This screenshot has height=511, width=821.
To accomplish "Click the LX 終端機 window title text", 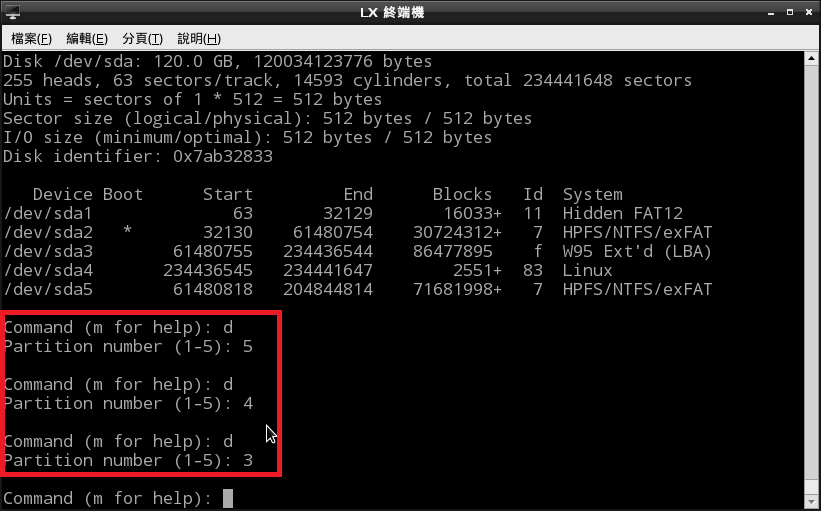I will [x=410, y=12].
